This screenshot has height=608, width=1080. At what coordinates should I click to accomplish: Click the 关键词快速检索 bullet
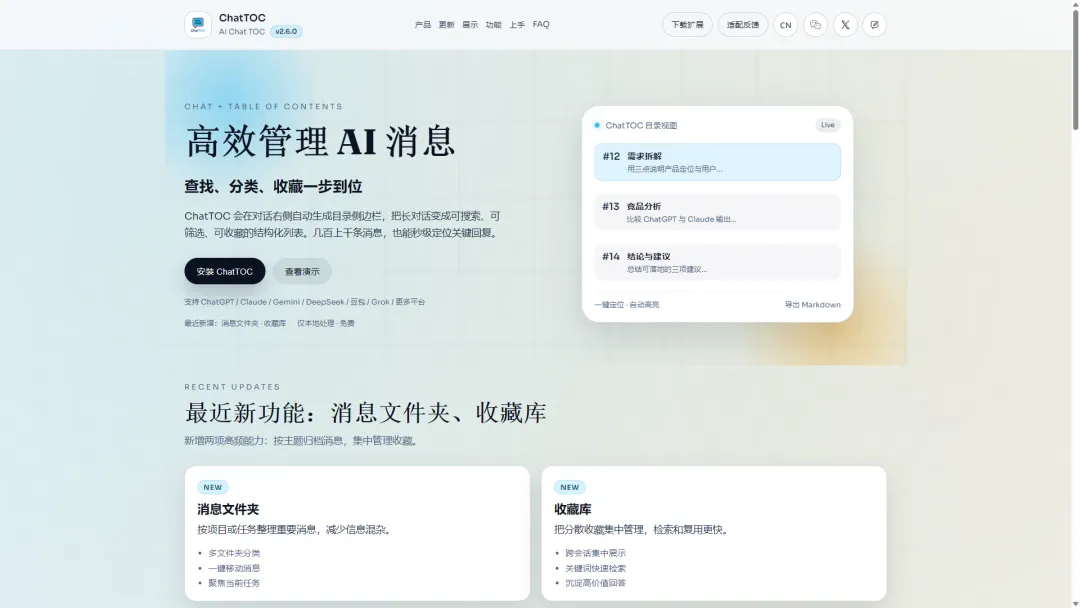point(595,568)
